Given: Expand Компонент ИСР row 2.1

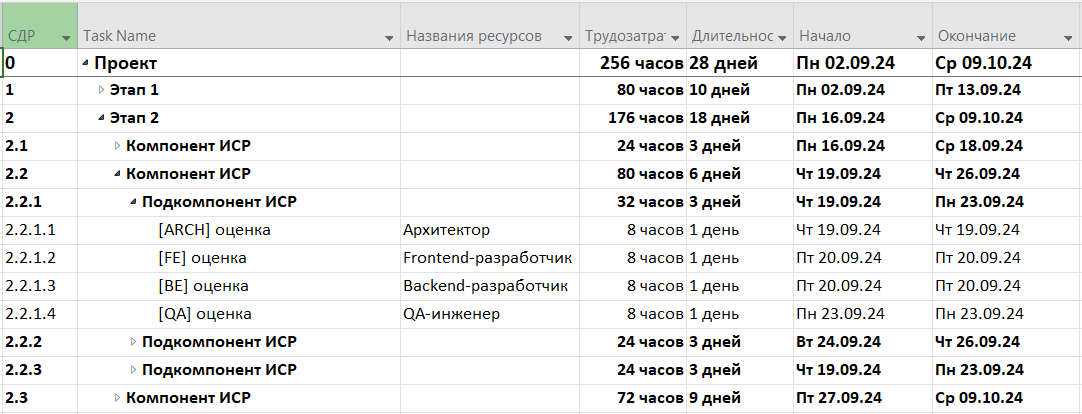Looking at the screenshot, I should (117, 146).
